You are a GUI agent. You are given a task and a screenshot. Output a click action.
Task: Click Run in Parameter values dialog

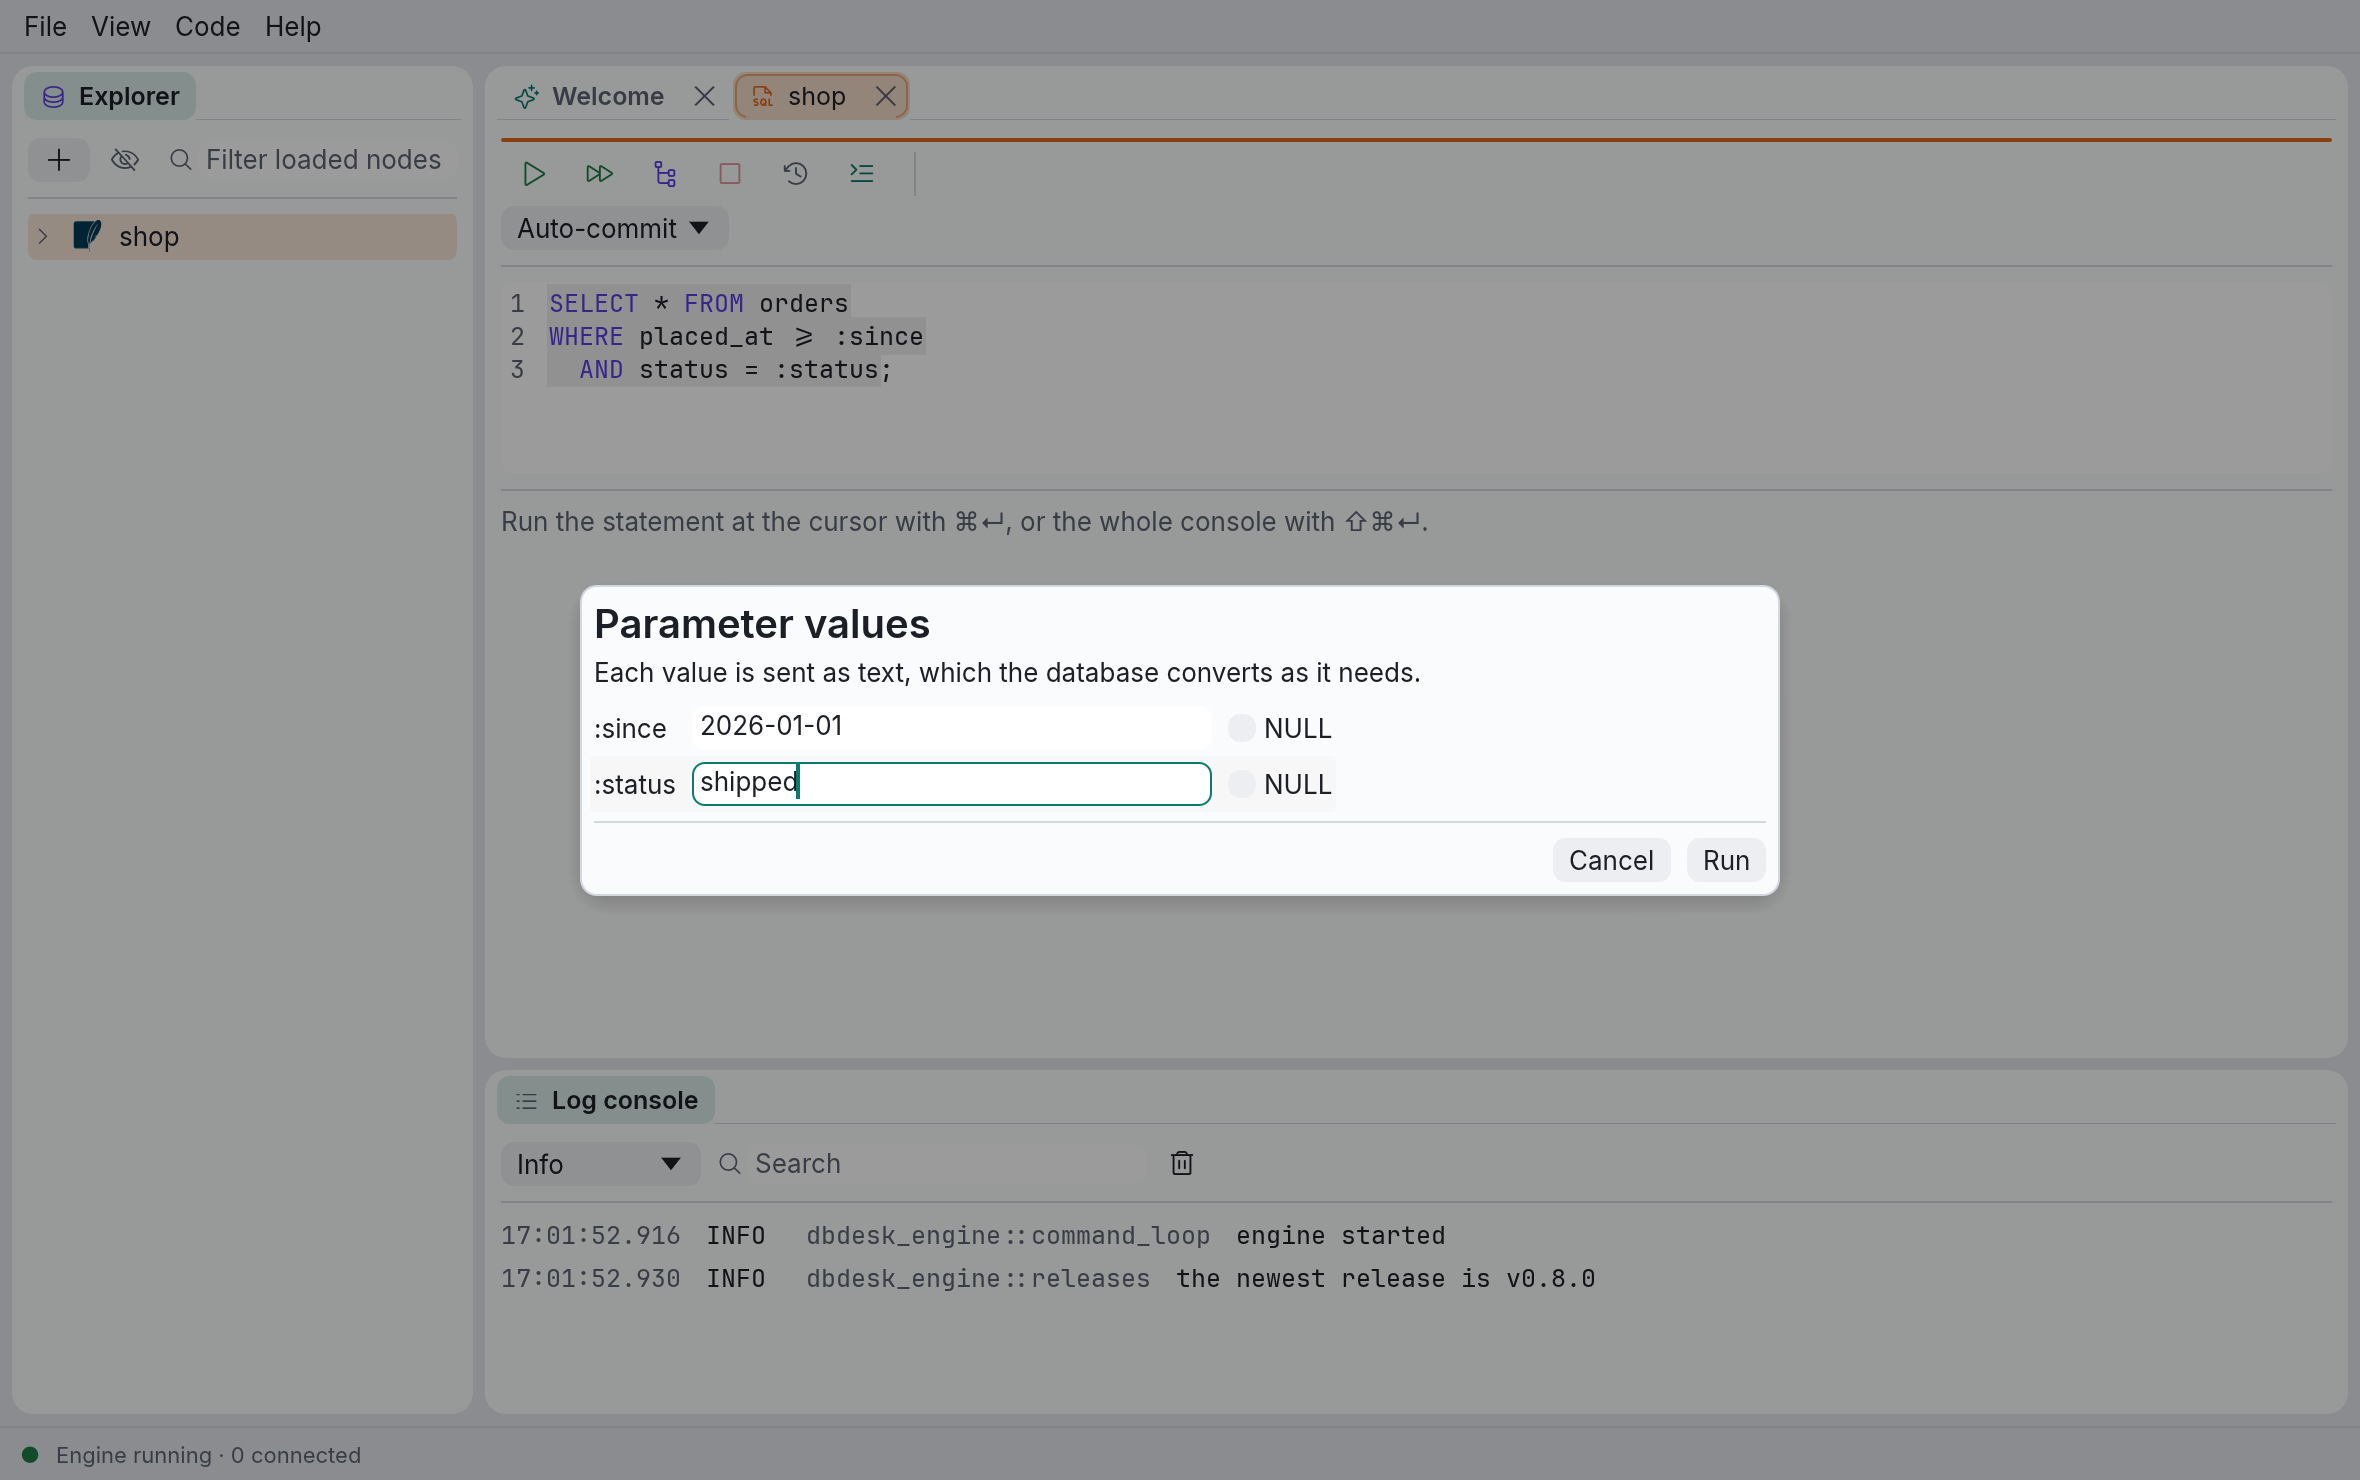pos(1726,860)
